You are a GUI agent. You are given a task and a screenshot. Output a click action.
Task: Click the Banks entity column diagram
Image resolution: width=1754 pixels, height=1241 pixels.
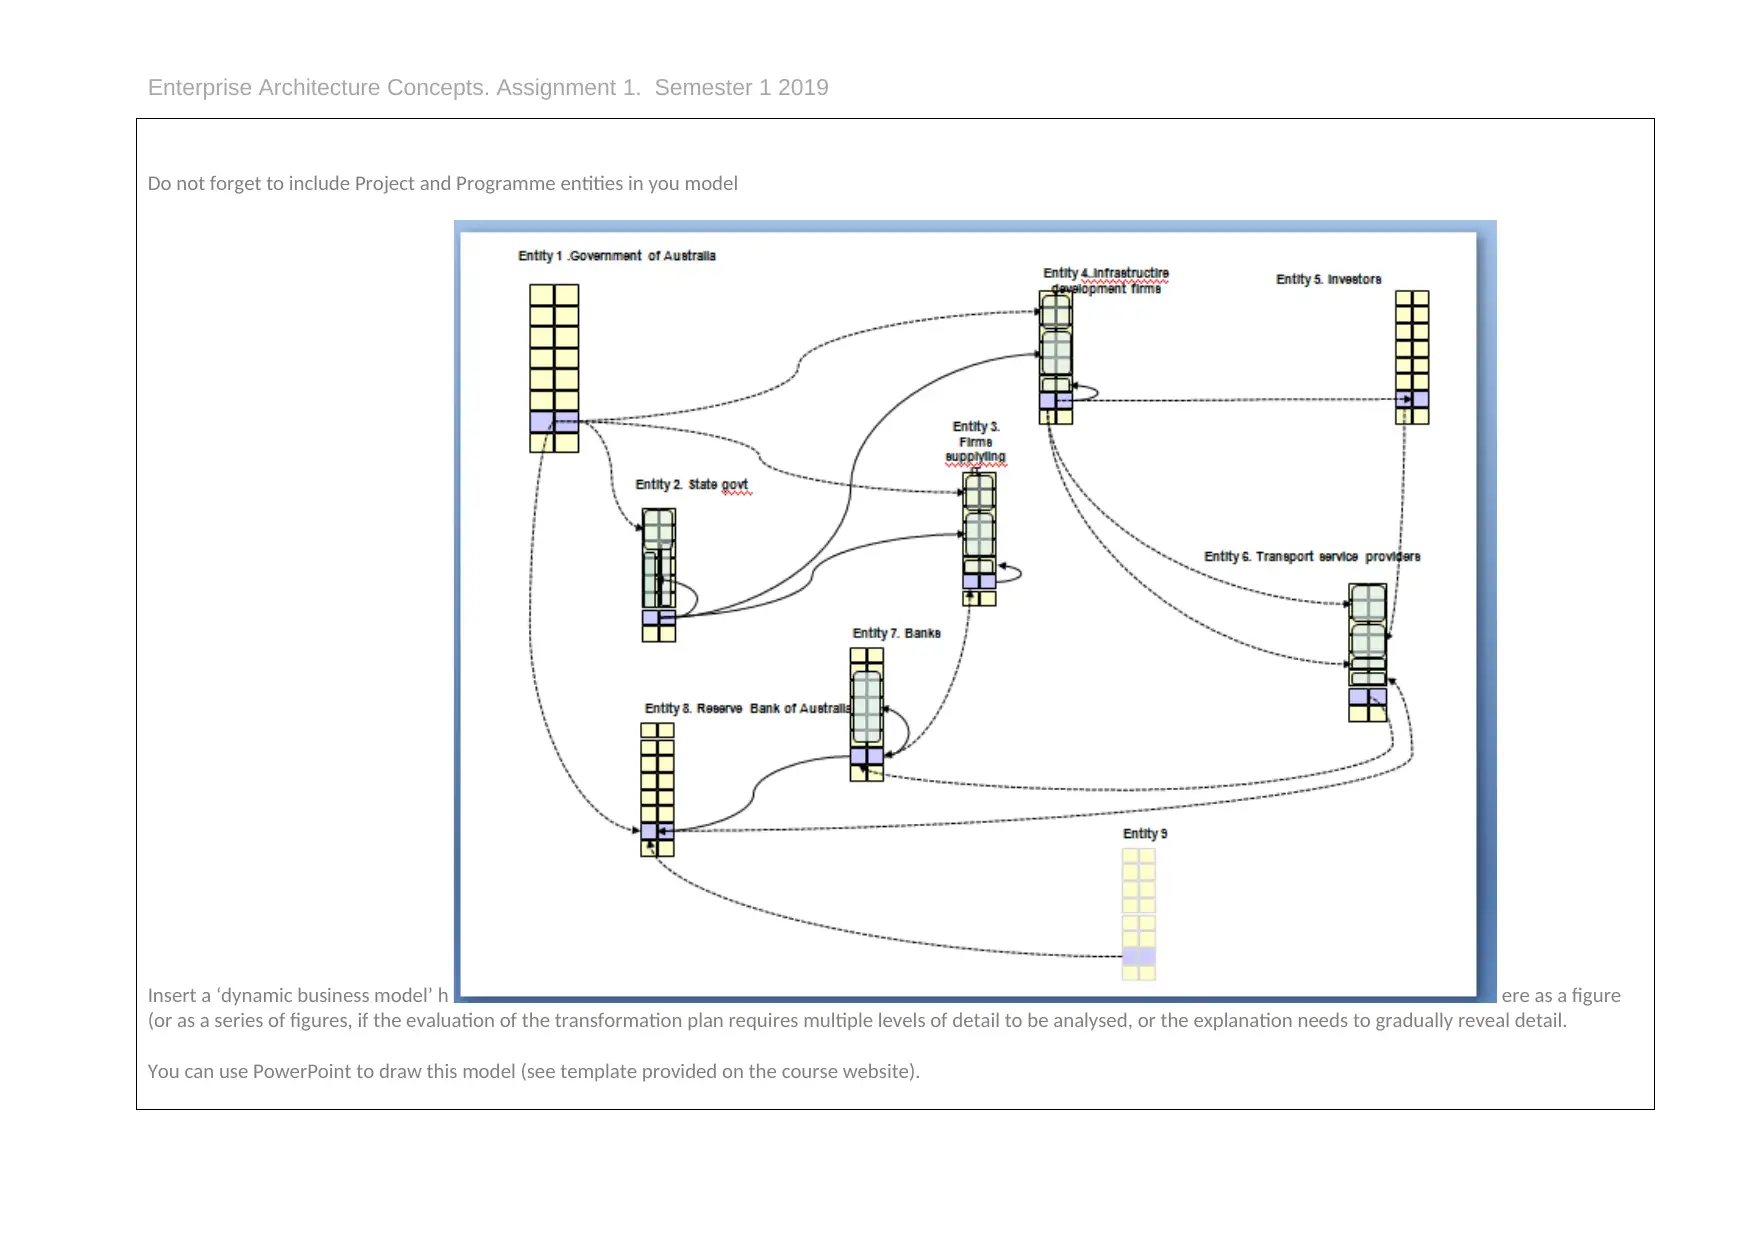click(x=867, y=715)
